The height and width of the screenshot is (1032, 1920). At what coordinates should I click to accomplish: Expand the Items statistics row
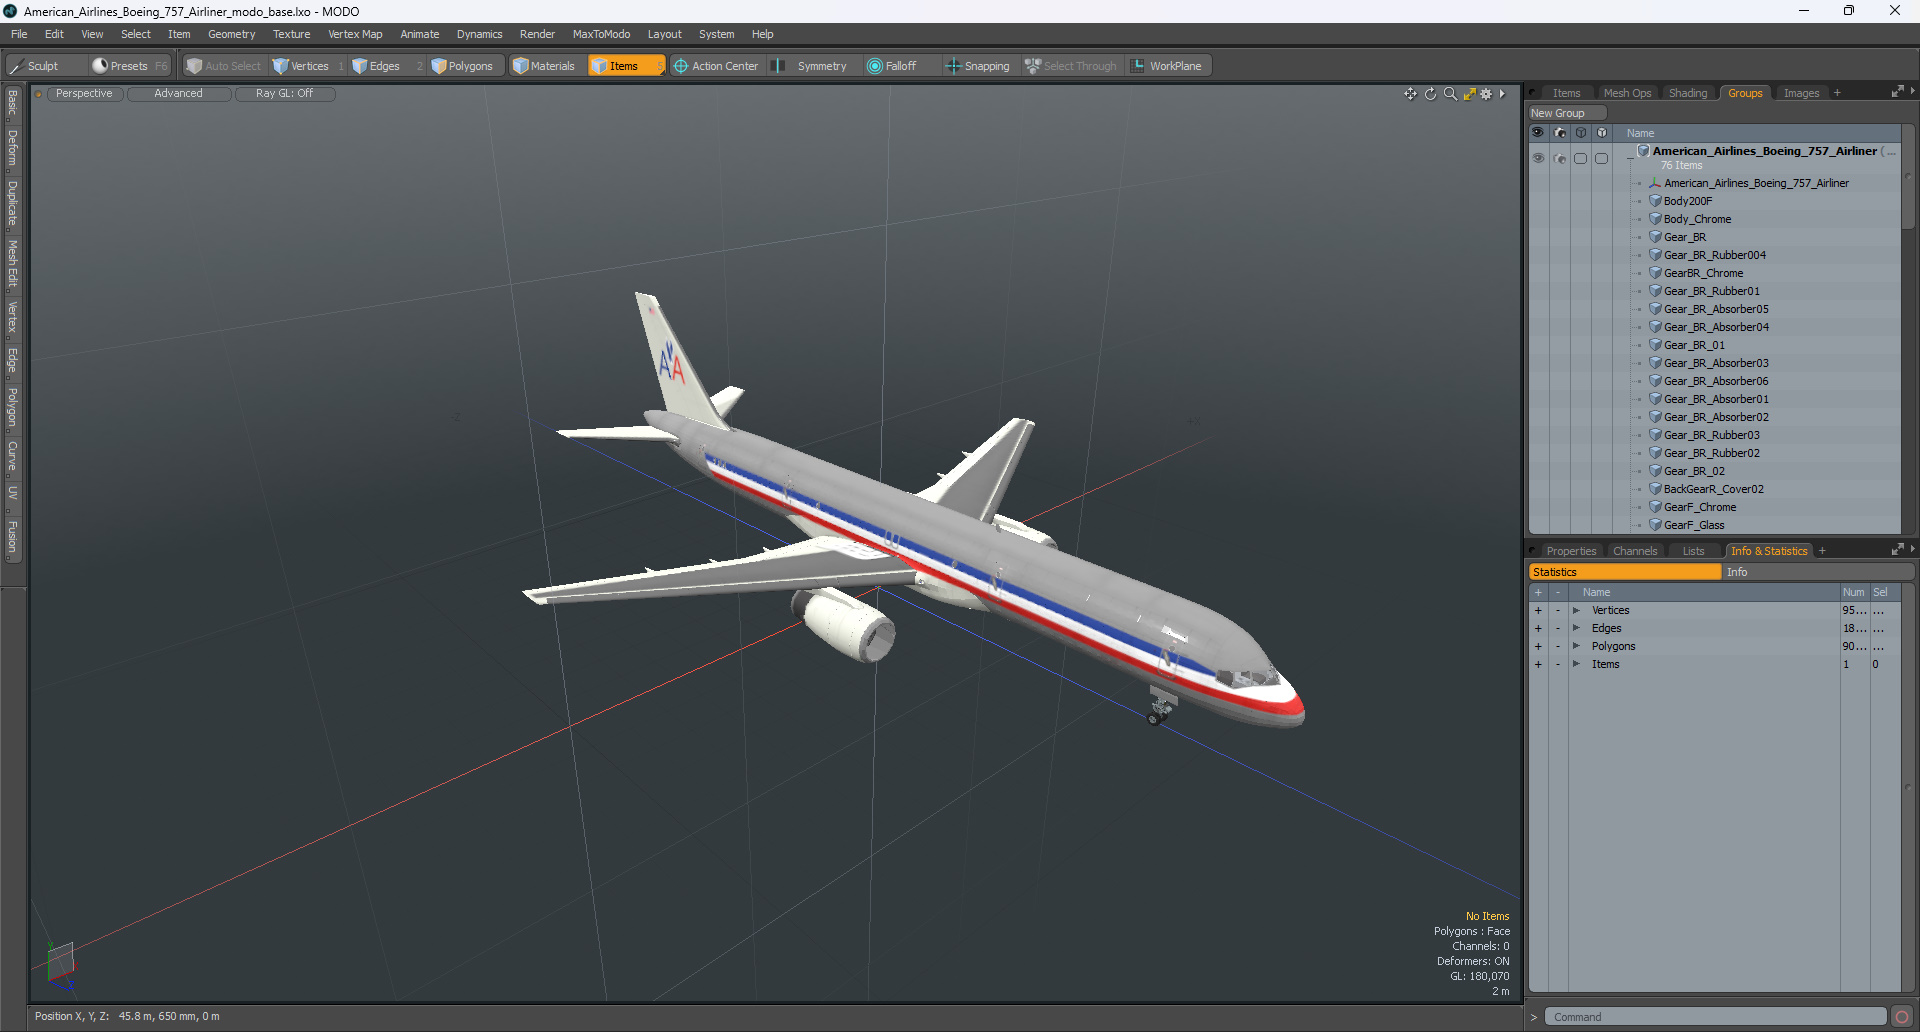[x=1576, y=664]
